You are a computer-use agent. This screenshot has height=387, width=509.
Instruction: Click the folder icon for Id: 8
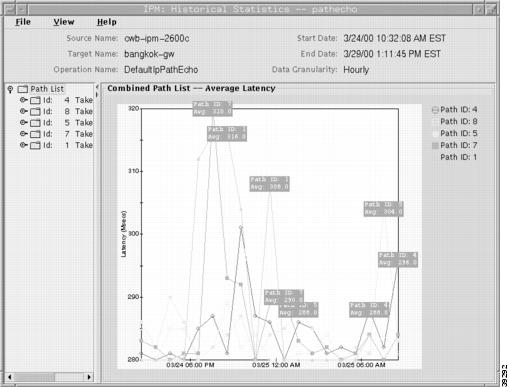pos(35,112)
